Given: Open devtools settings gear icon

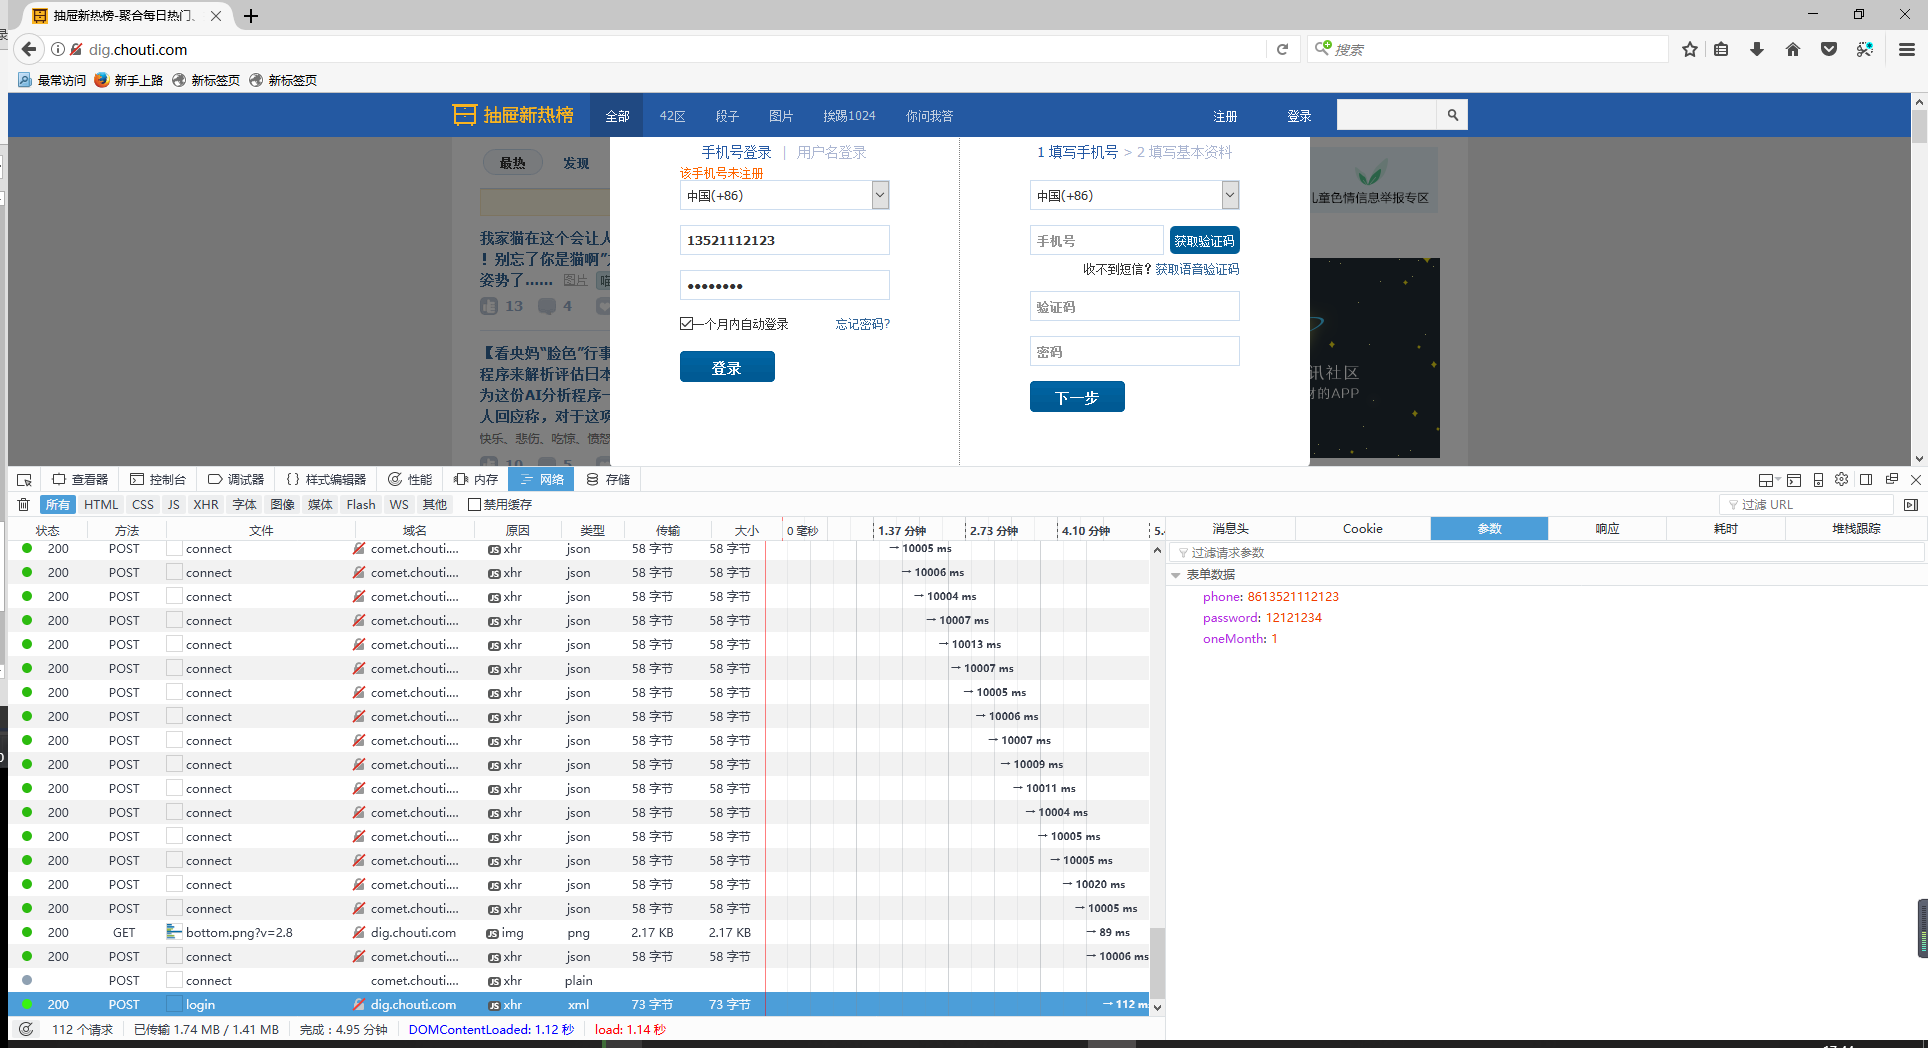Looking at the screenshot, I should pos(1841,480).
